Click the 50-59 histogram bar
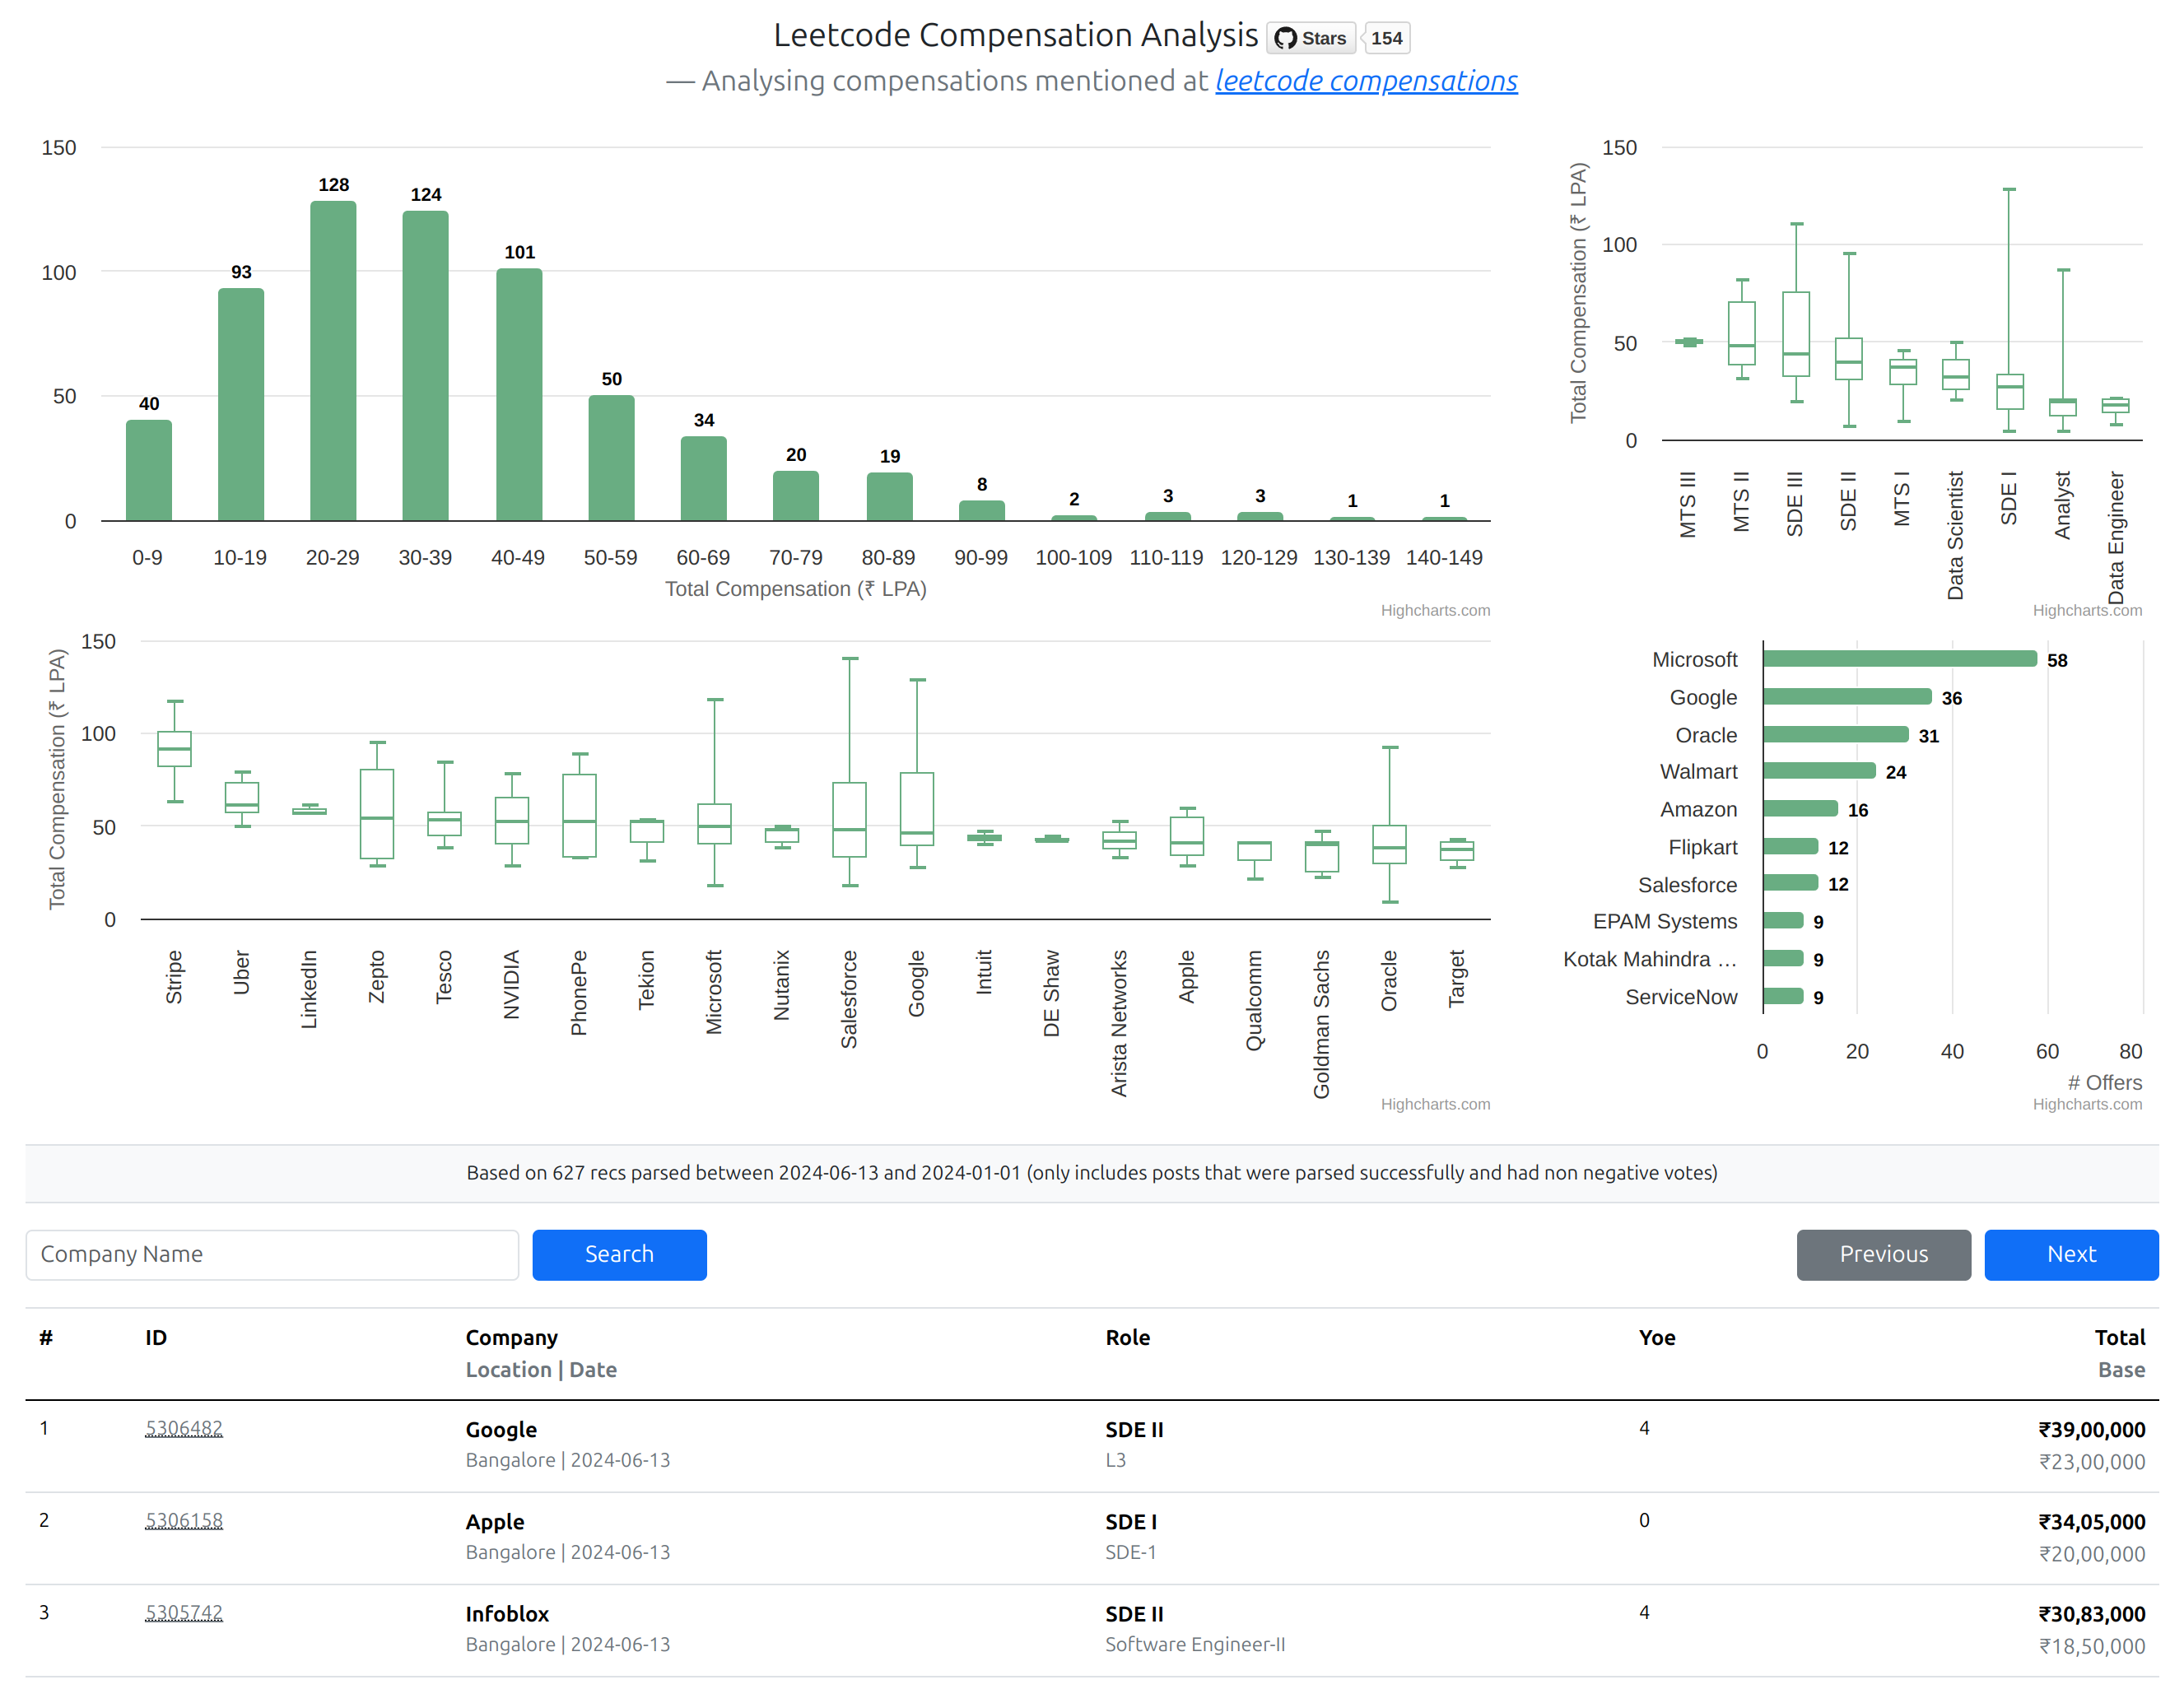This screenshot has width=2184, height=1689. 611,458
